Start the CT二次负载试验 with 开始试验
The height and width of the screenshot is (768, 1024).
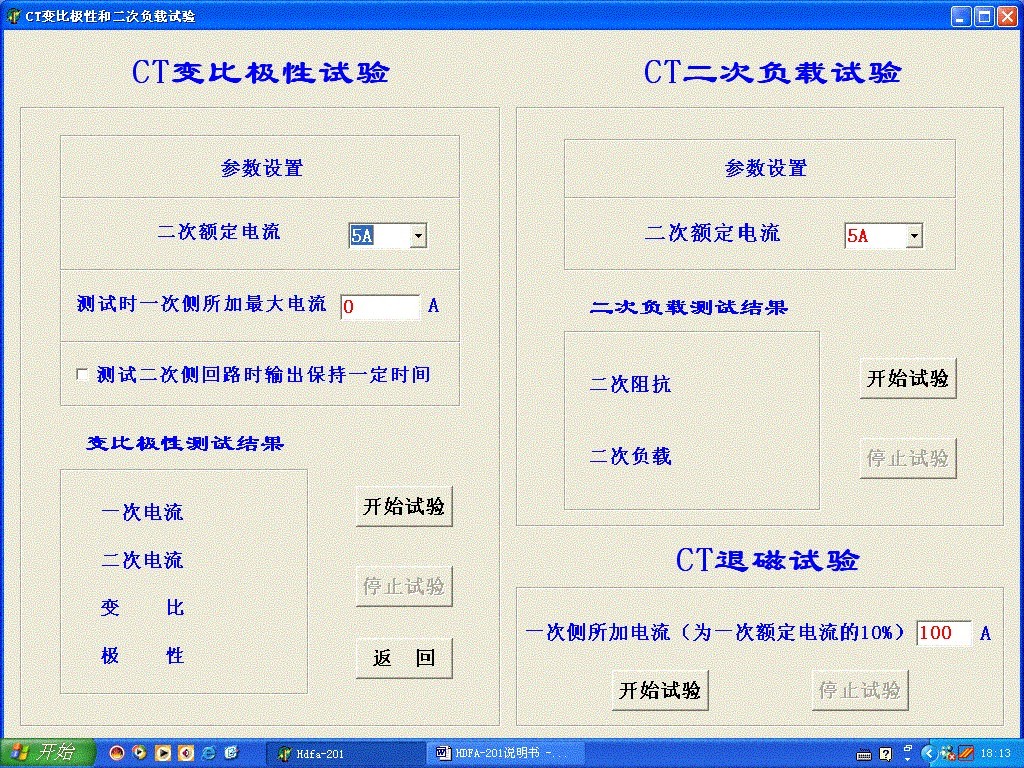coord(907,377)
